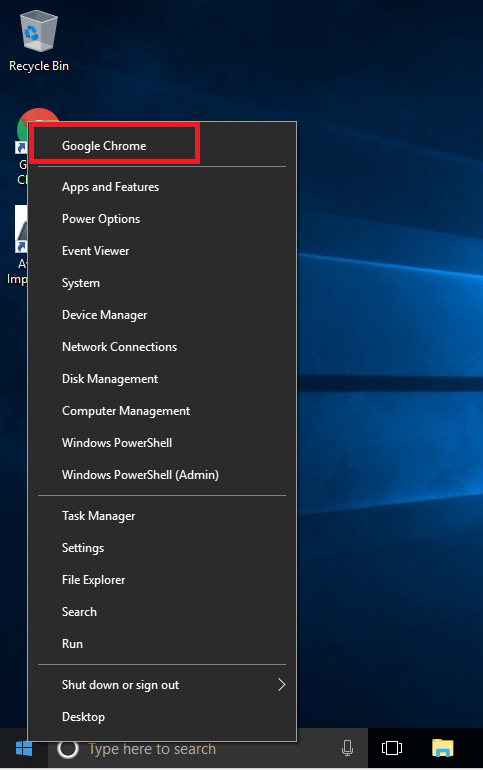The width and height of the screenshot is (483, 770).
Task: Select the Recycle Bin desktop icon
Action: point(39,43)
